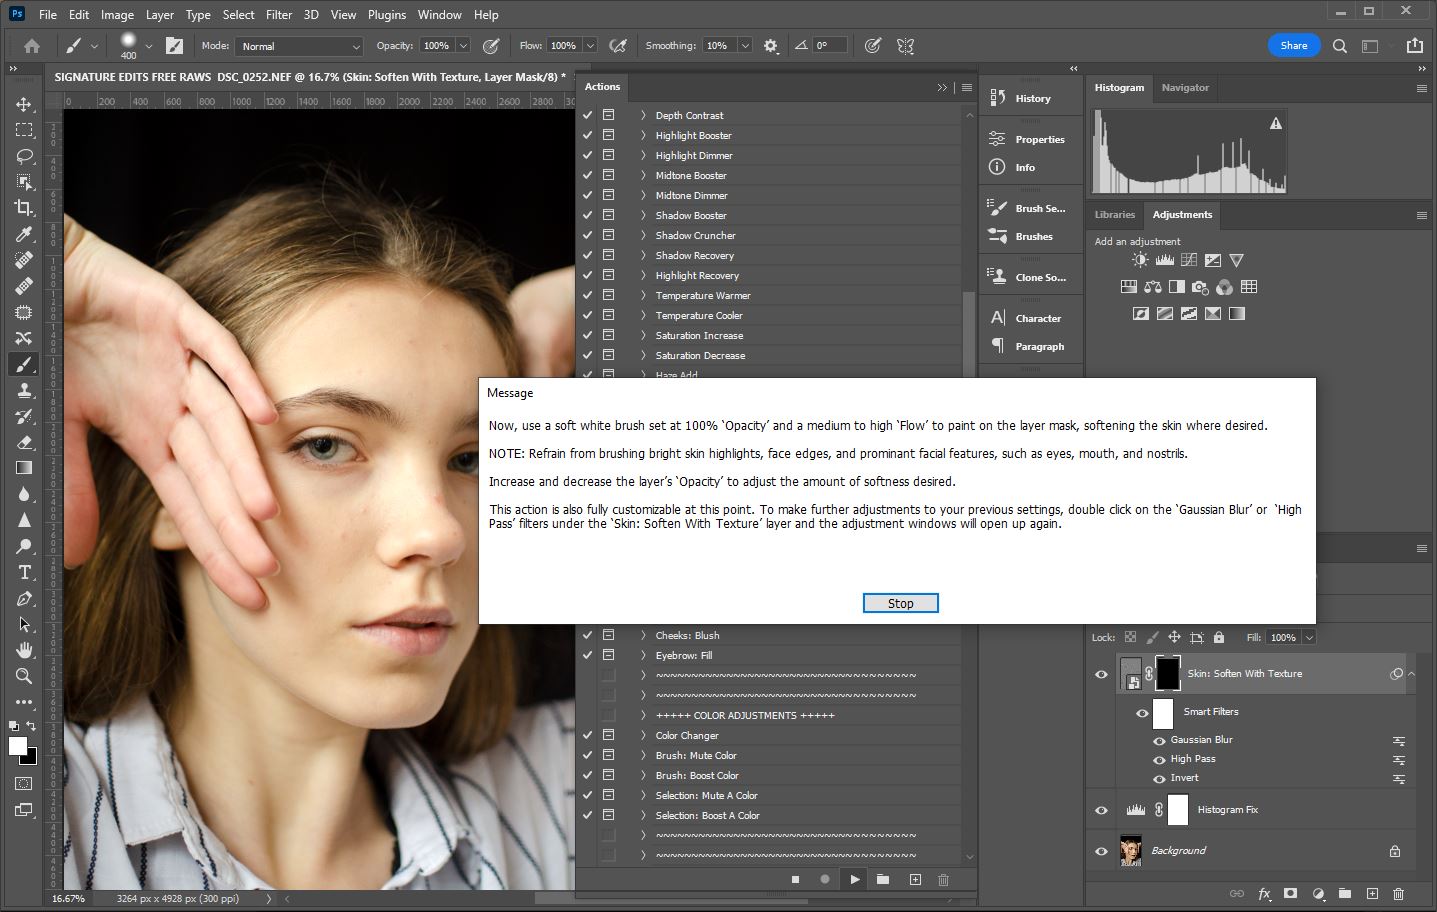Select the Clone Stamp tool
Viewport: 1437px width, 912px height.
pos(24,390)
